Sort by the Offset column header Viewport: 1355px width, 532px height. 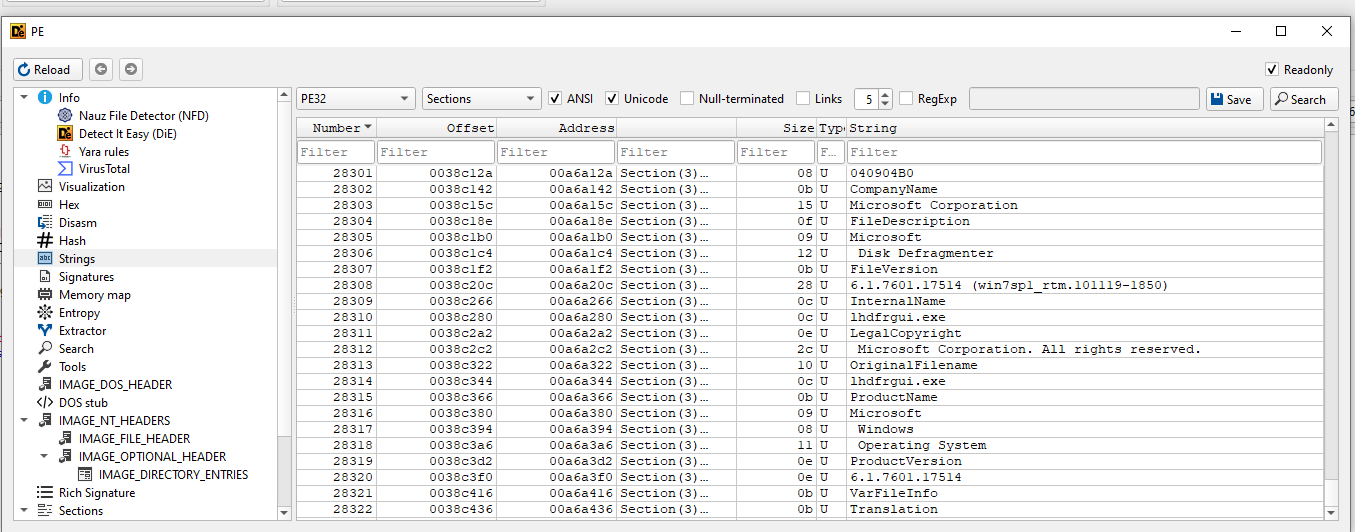click(436, 128)
